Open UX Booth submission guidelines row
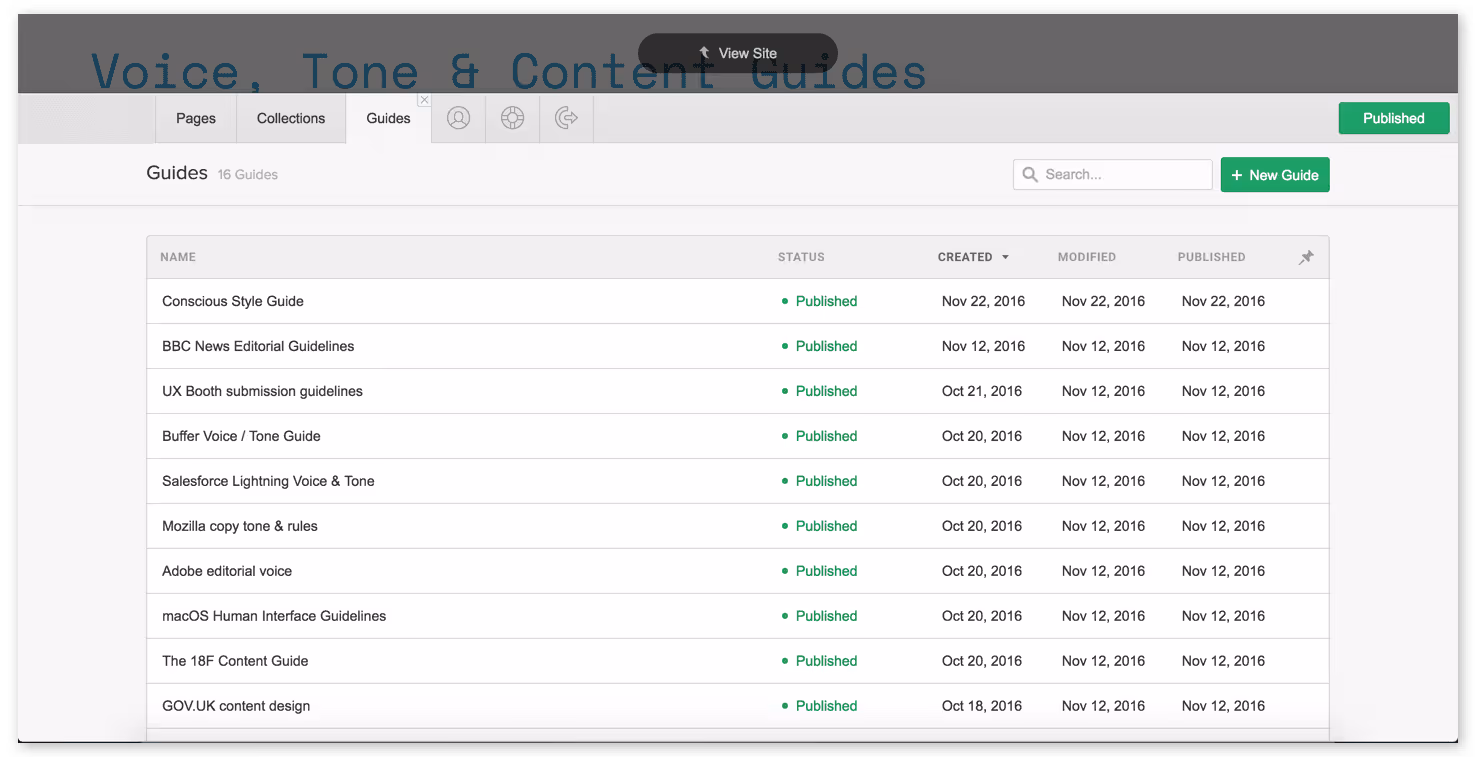 tap(738, 391)
